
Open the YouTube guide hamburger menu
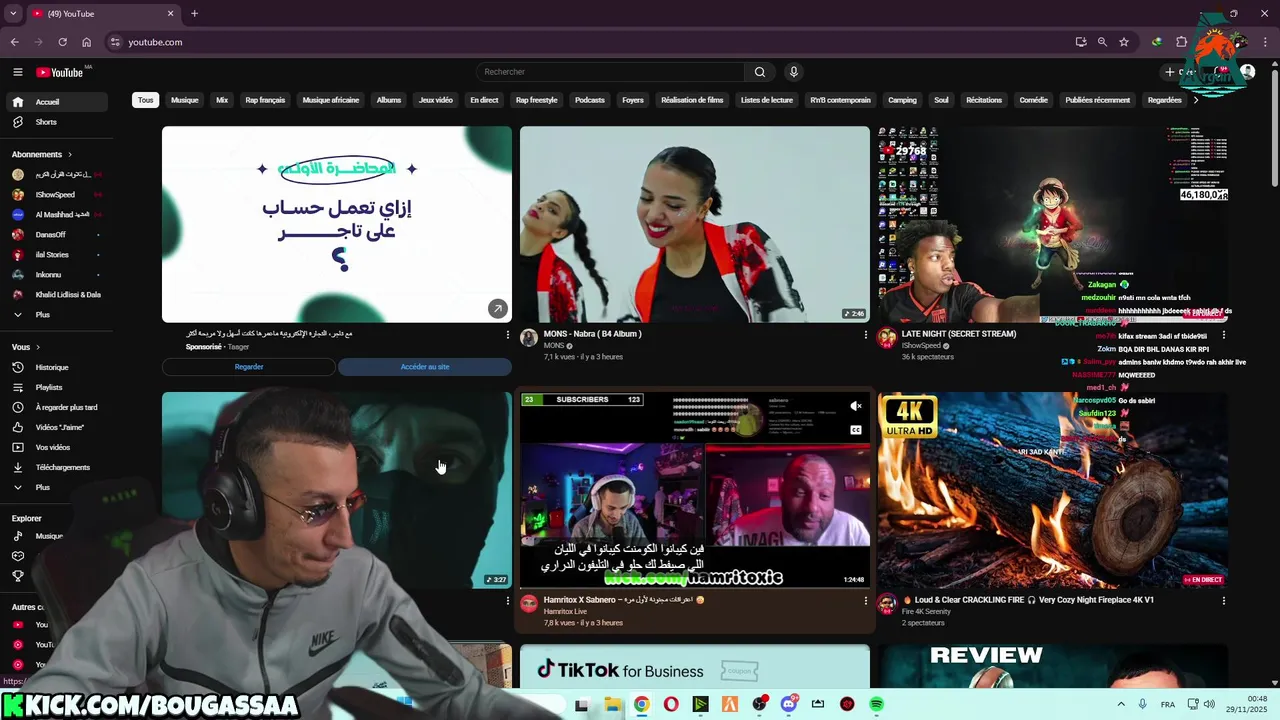[x=17, y=72]
